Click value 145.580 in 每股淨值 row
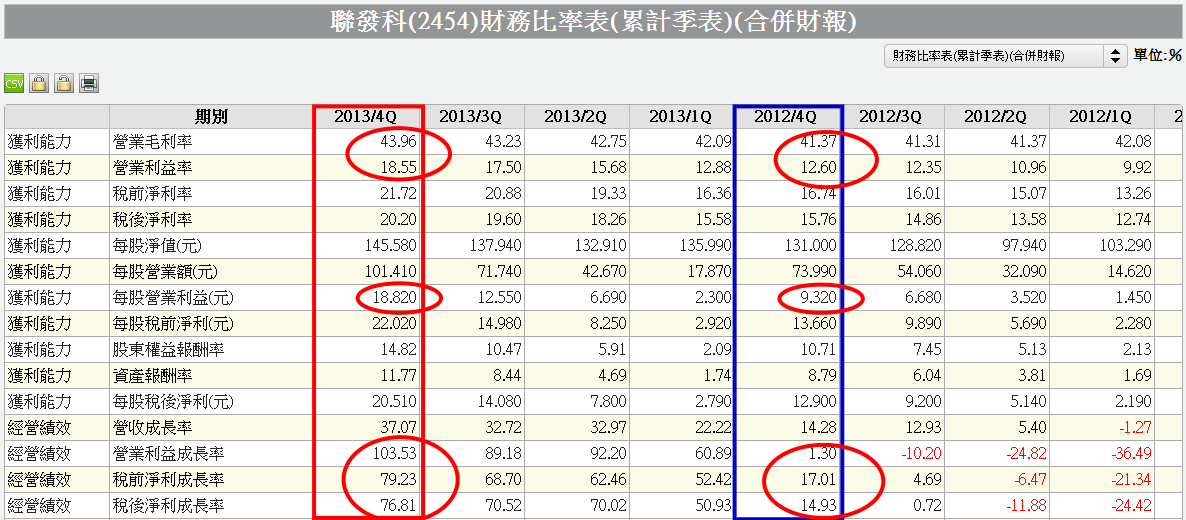 point(390,245)
